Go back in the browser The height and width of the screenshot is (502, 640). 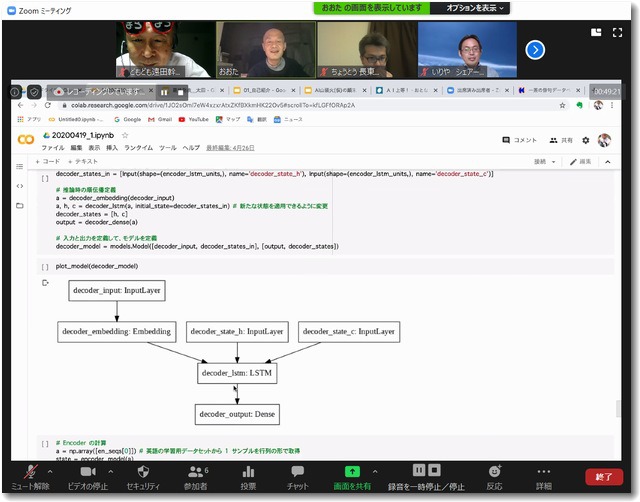(x=21, y=105)
